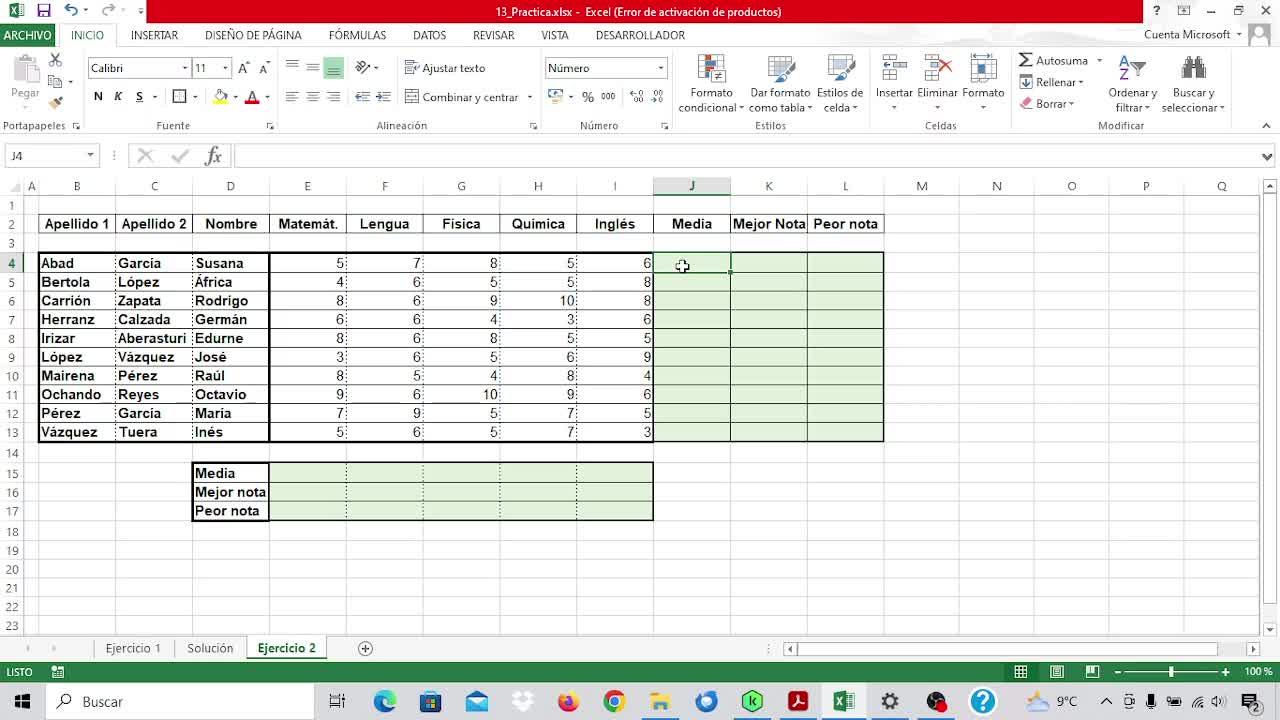Click Cuenta Microsoft account button
The height and width of the screenshot is (720, 1280).
click(1193, 35)
